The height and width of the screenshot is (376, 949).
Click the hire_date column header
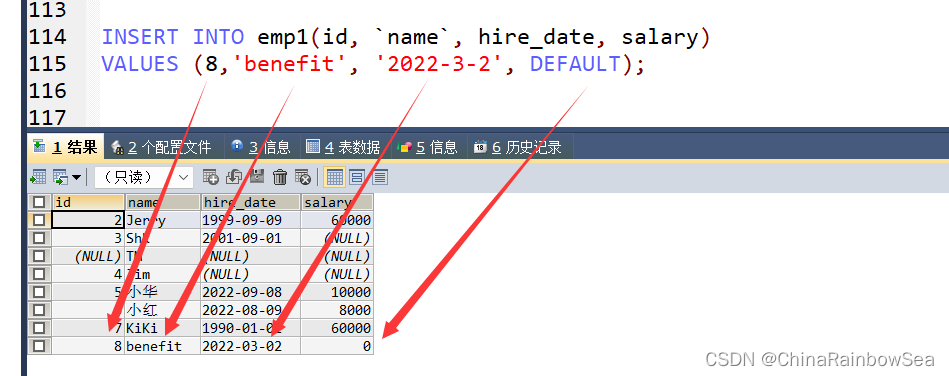(x=251, y=202)
